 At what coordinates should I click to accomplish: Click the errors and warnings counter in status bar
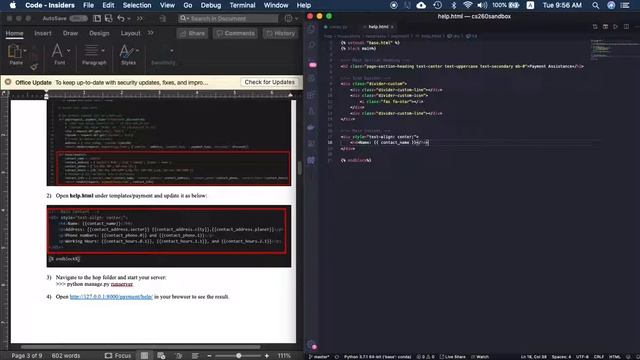pos(425,357)
